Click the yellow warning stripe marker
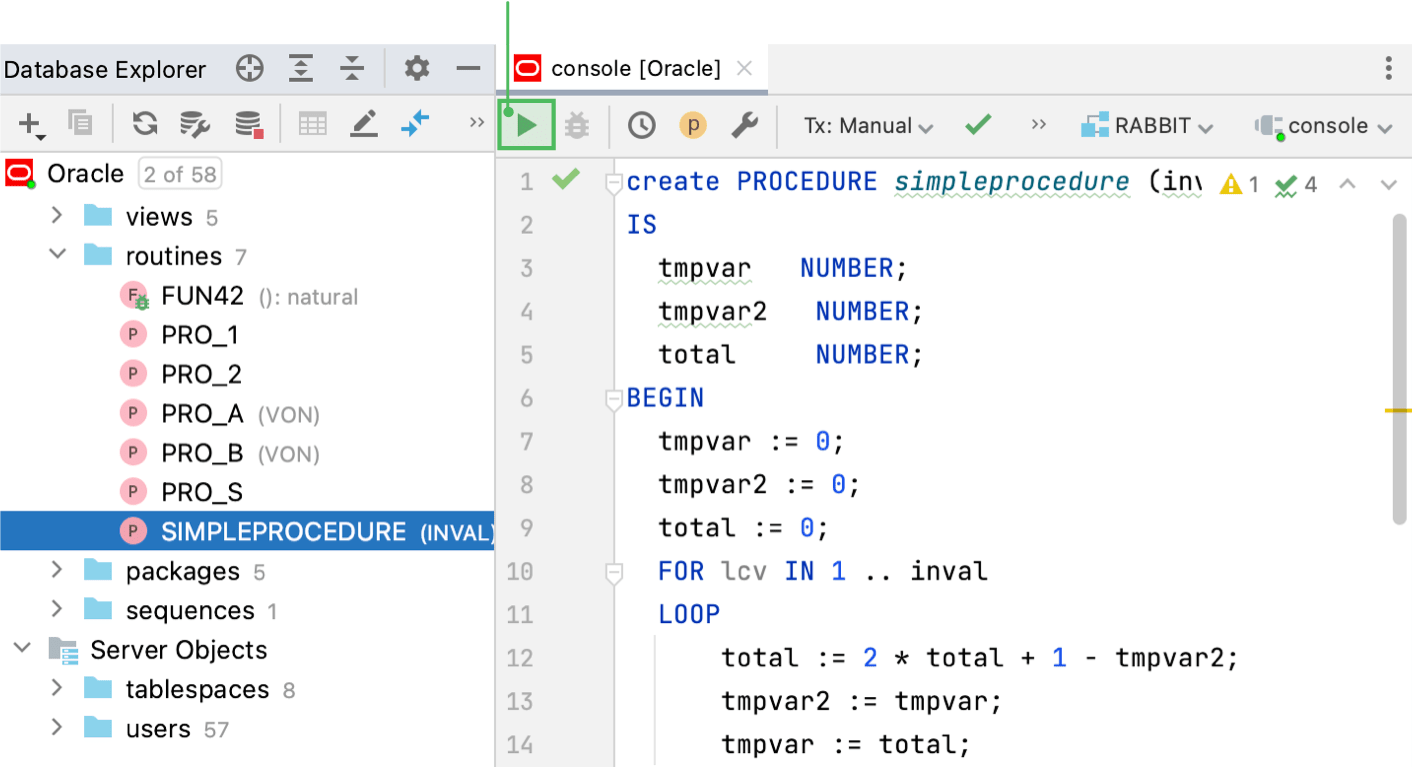This screenshot has width=1412, height=767. click(x=1398, y=410)
